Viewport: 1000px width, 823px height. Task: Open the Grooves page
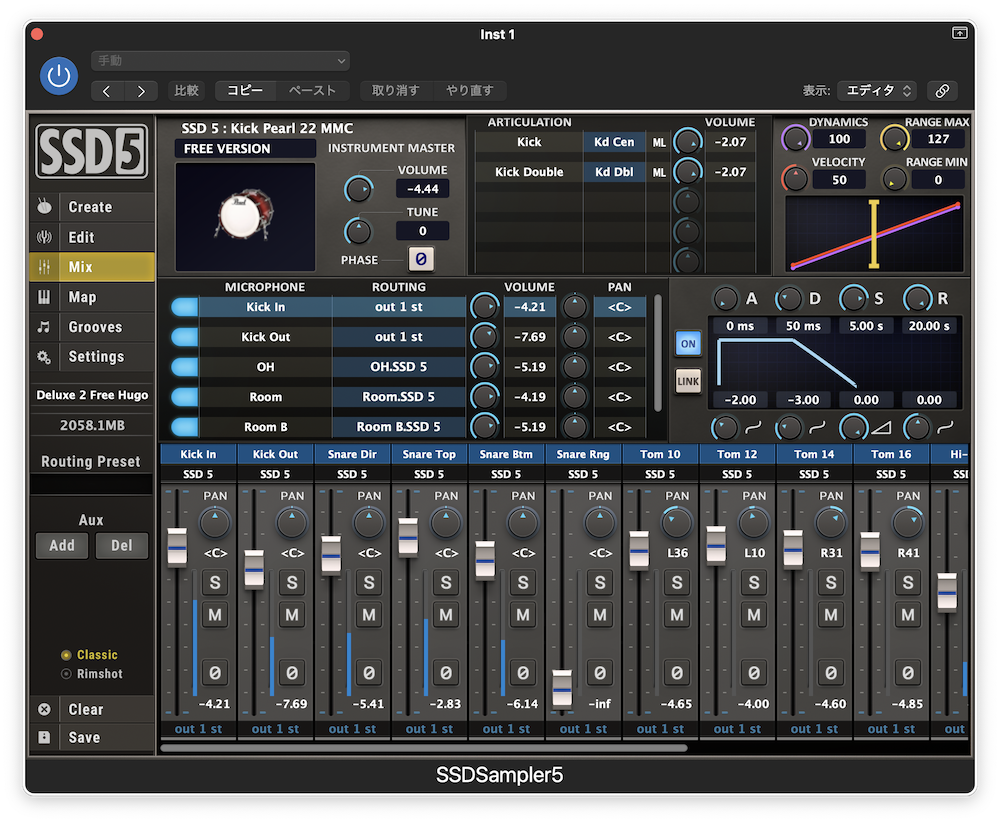pos(92,327)
